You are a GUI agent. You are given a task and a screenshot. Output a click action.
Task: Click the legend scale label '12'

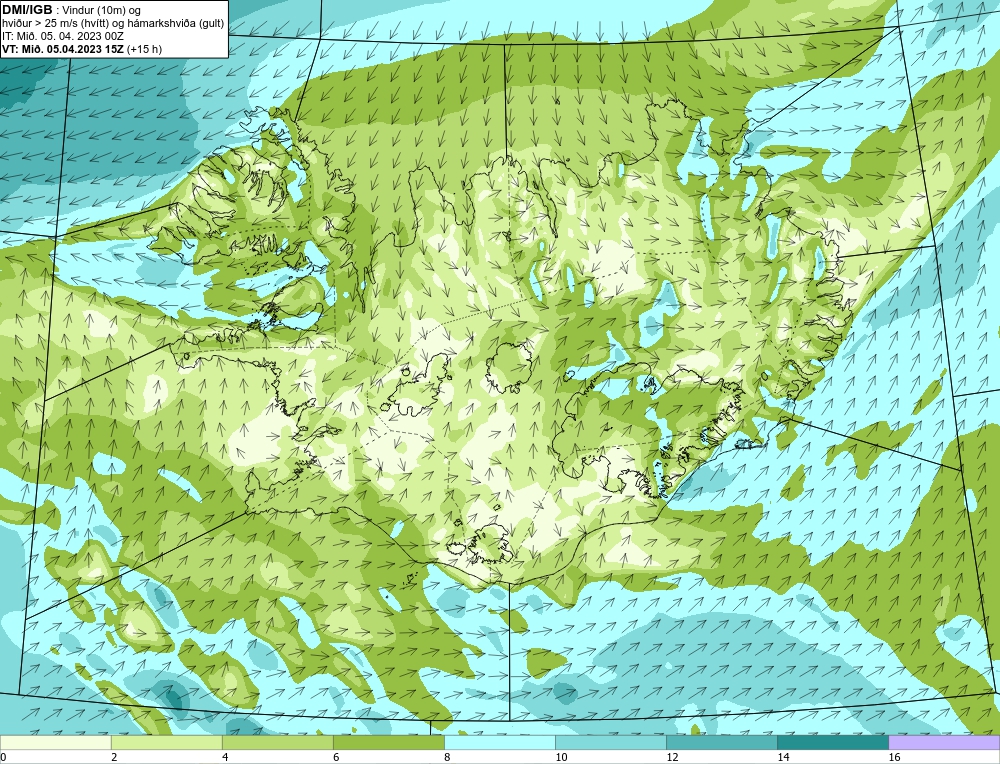[672, 757]
